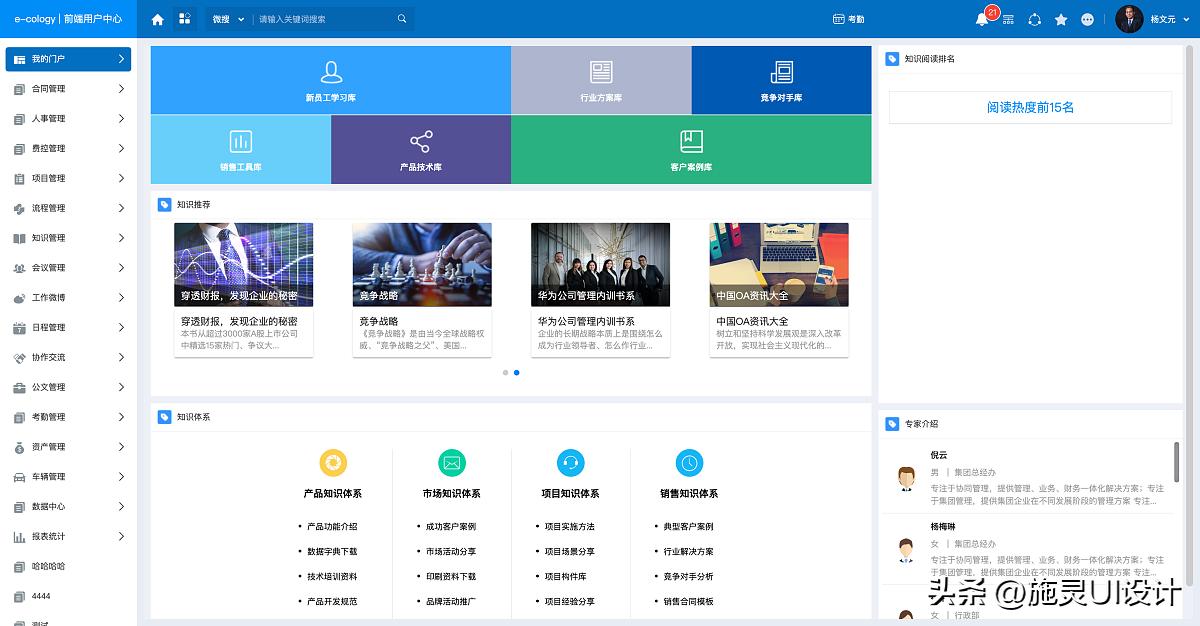Open the 竞争对手库 tile
The height and width of the screenshot is (626, 1200).
[x=781, y=80]
